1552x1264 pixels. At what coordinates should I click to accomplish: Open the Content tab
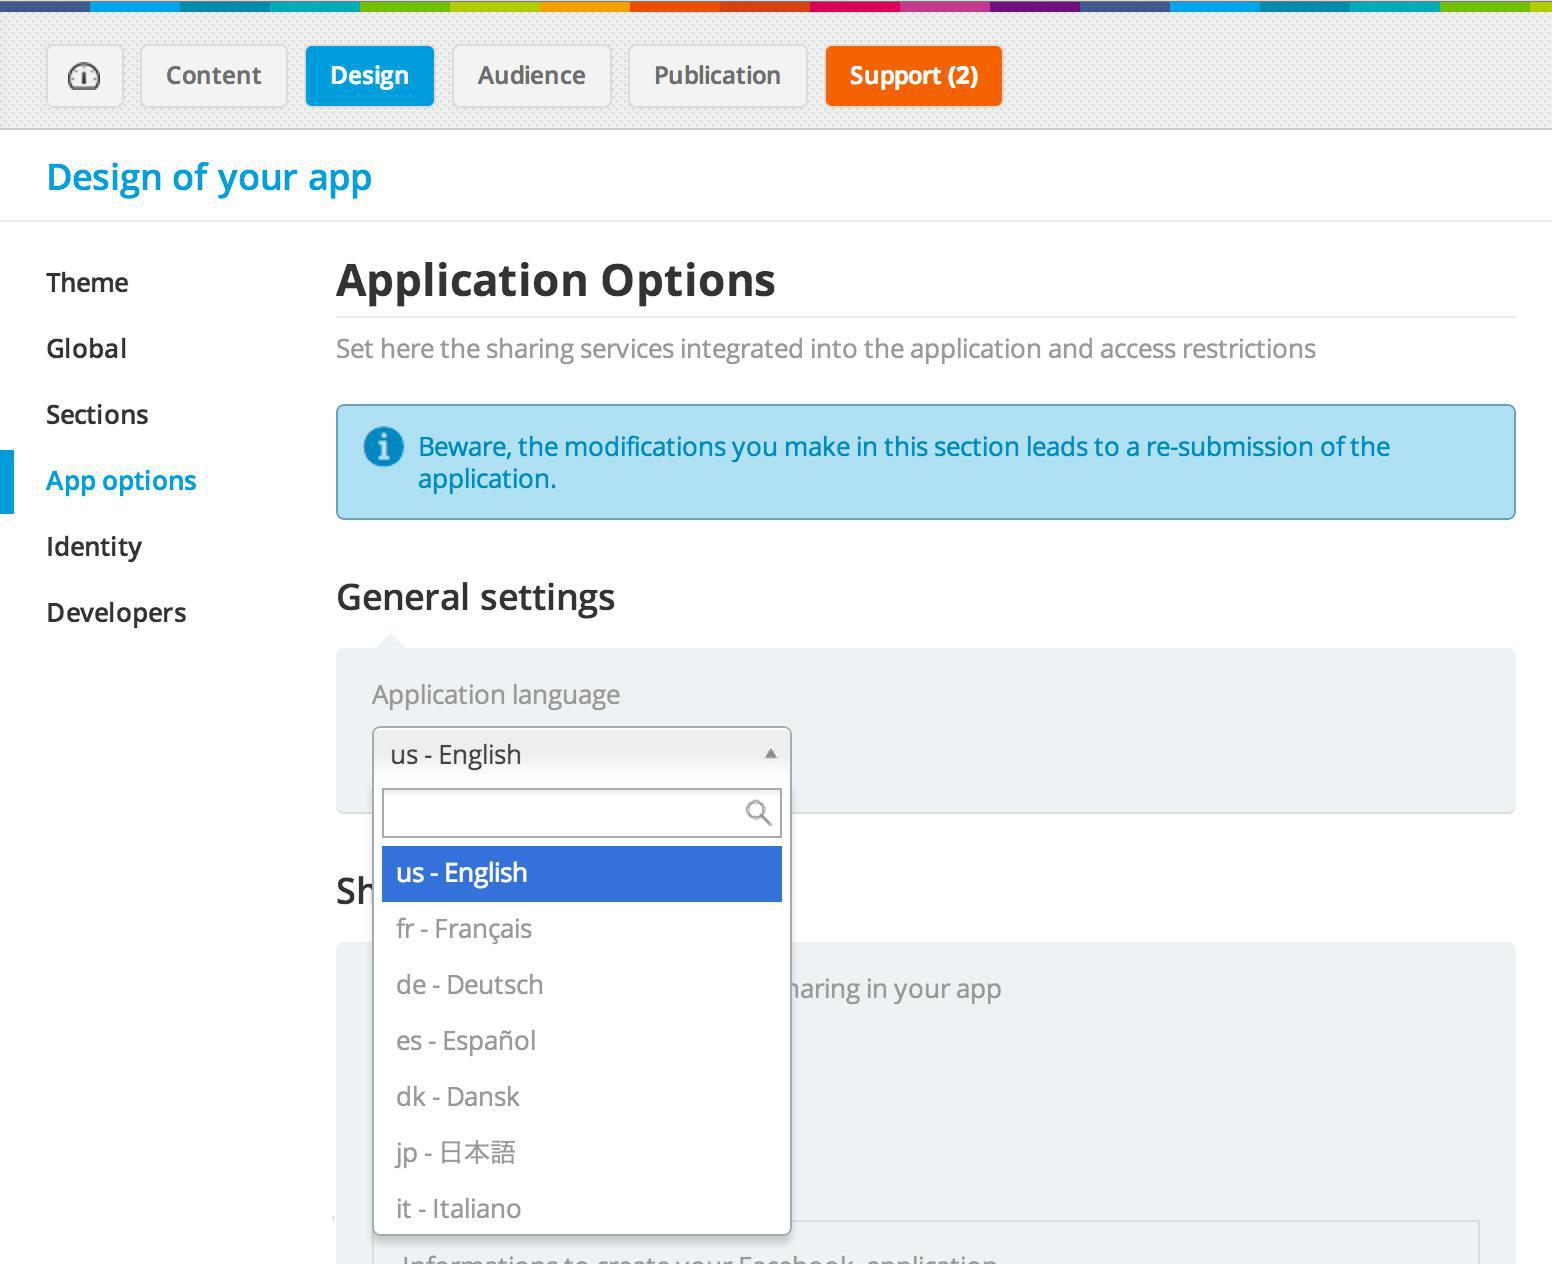coord(213,76)
